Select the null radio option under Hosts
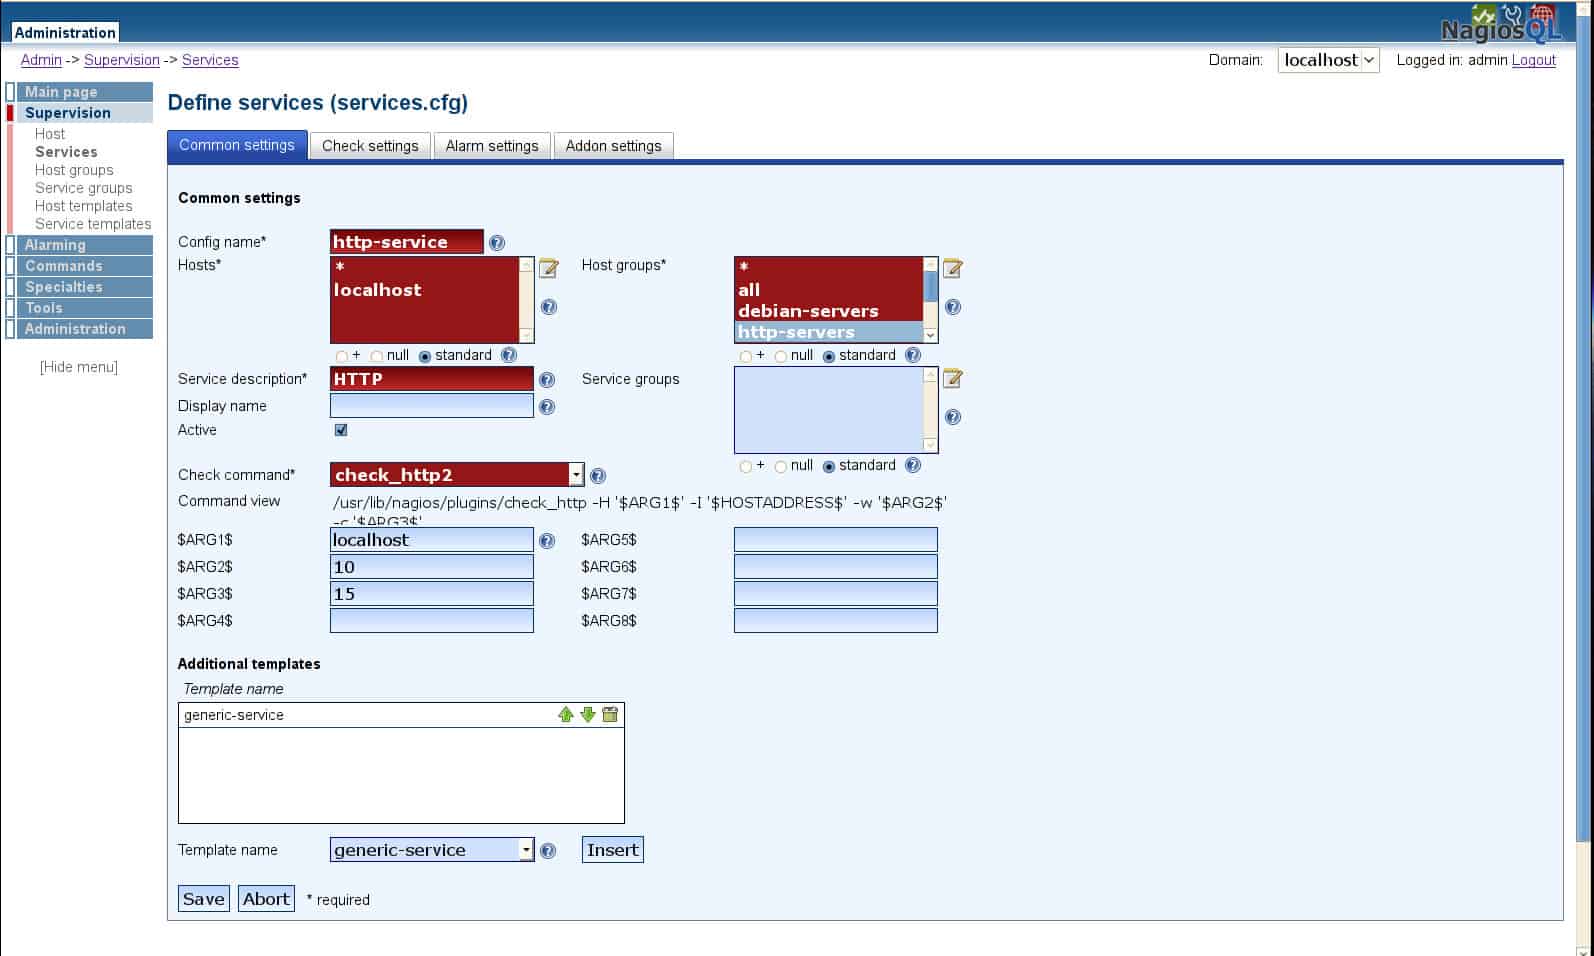Screen dimensions: 1594x956 pyautogui.click(x=377, y=356)
